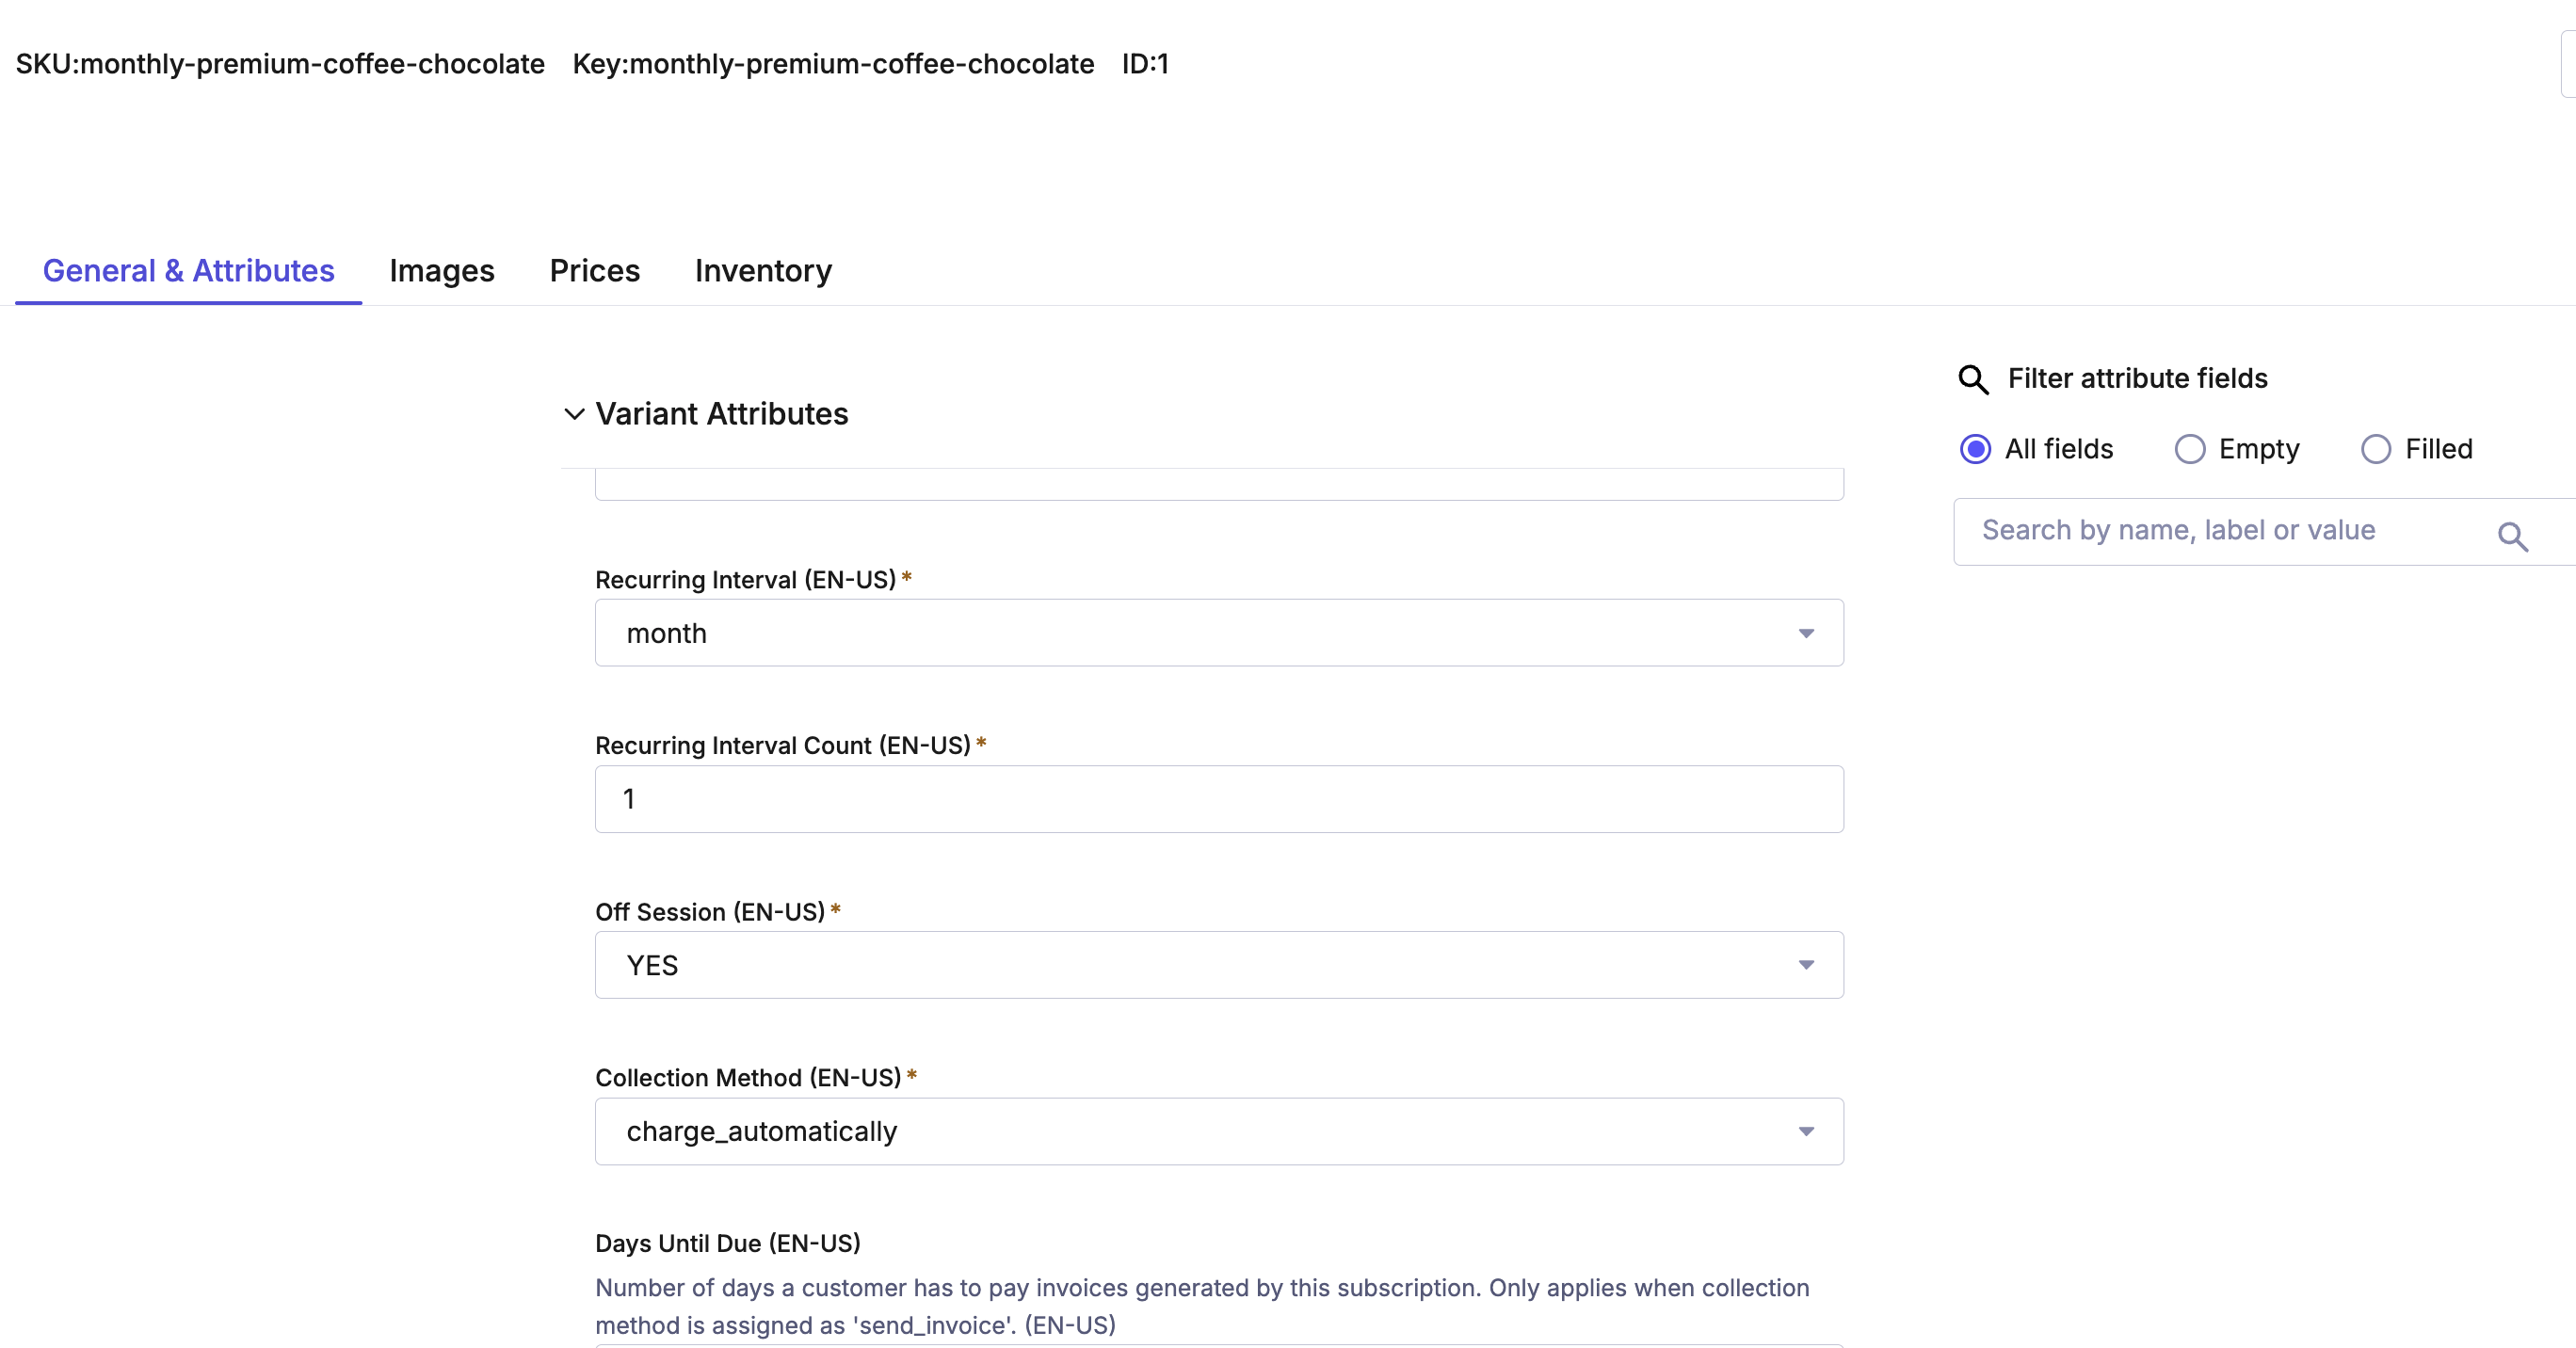The width and height of the screenshot is (2576, 1348).
Task: Click the Days Until Due description text
Action: (1202, 1306)
